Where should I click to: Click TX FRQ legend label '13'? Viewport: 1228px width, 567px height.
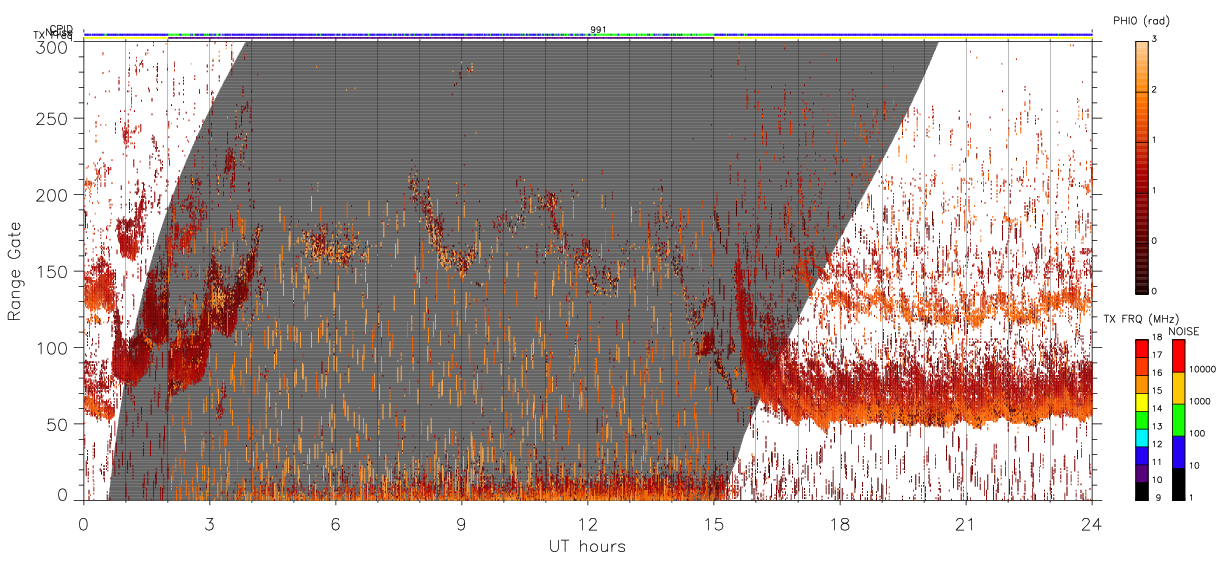(1159, 426)
